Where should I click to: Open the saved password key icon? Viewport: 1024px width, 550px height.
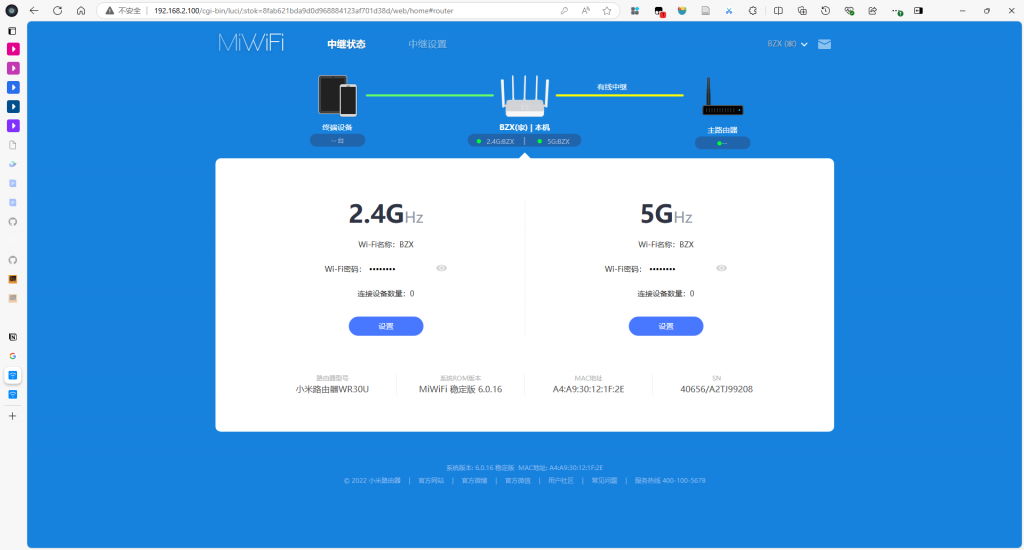(564, 10)
